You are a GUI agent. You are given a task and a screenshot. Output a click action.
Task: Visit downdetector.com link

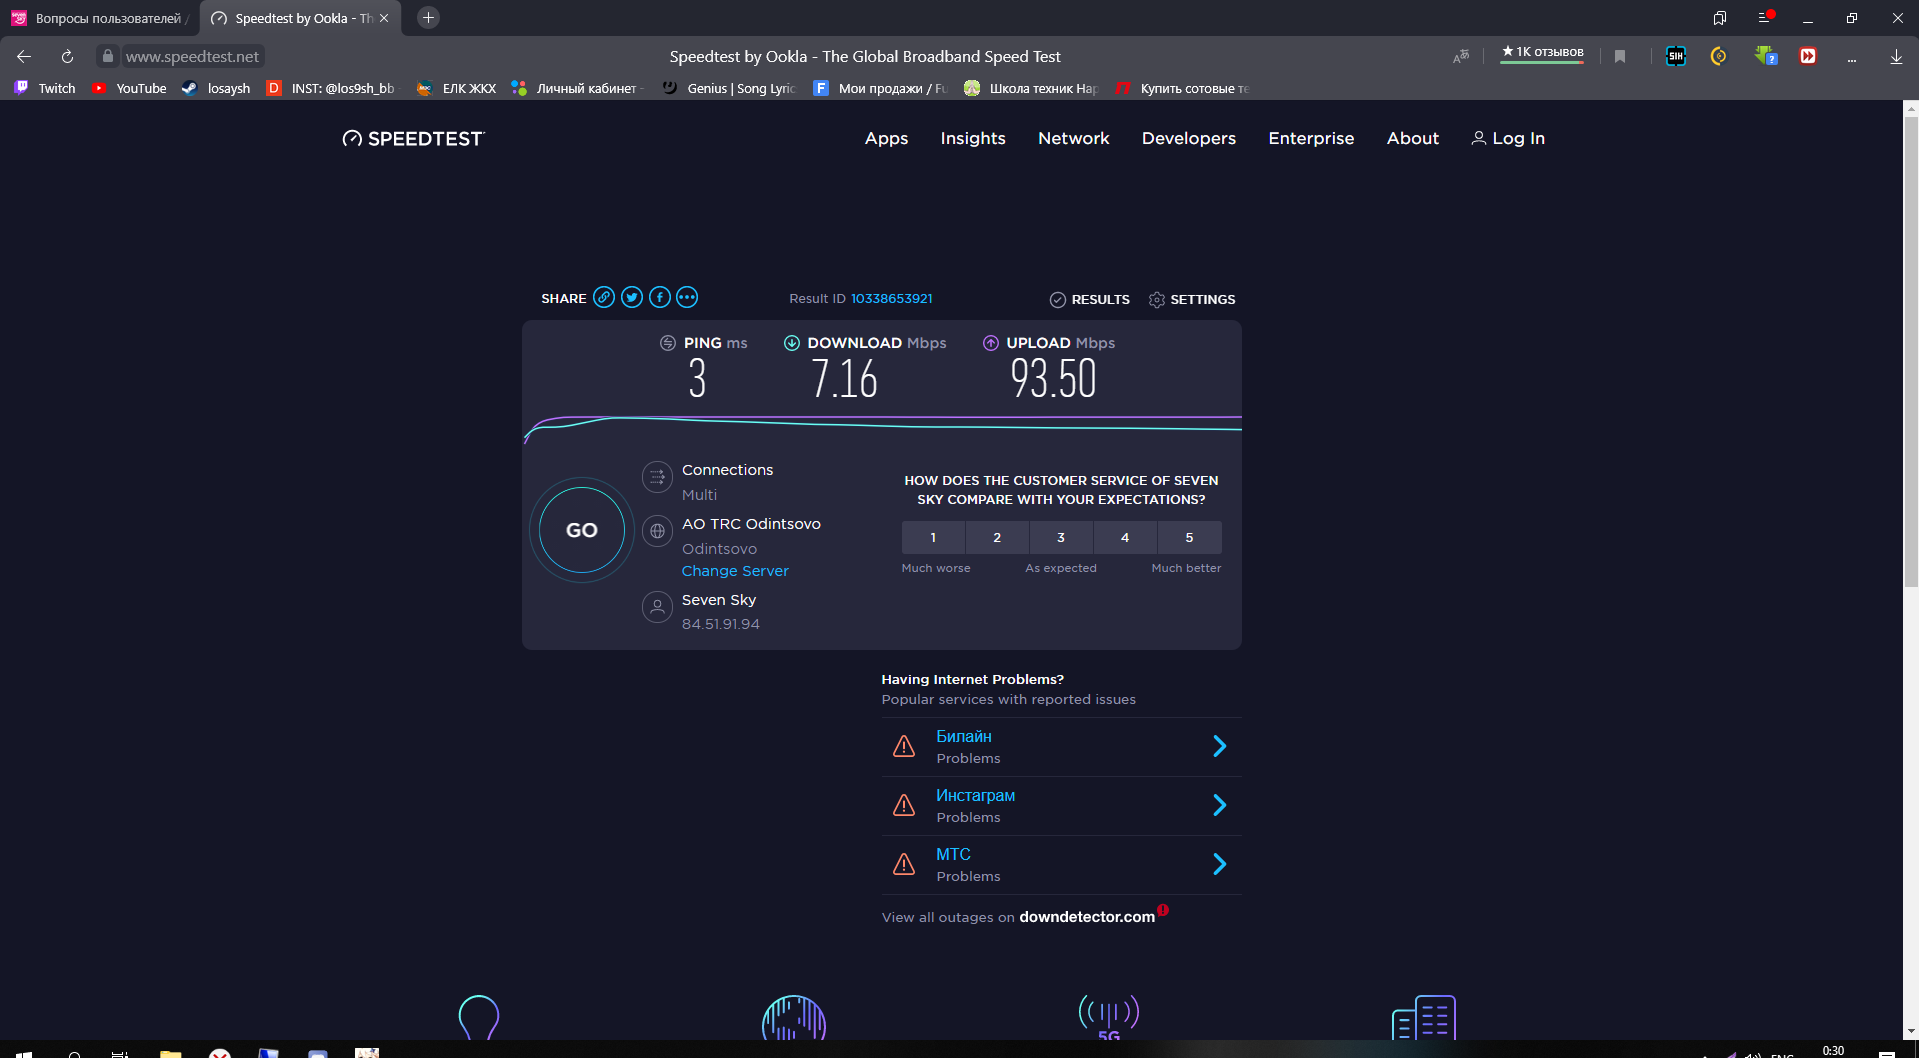pyautogui.click(x=1087, y=917)
